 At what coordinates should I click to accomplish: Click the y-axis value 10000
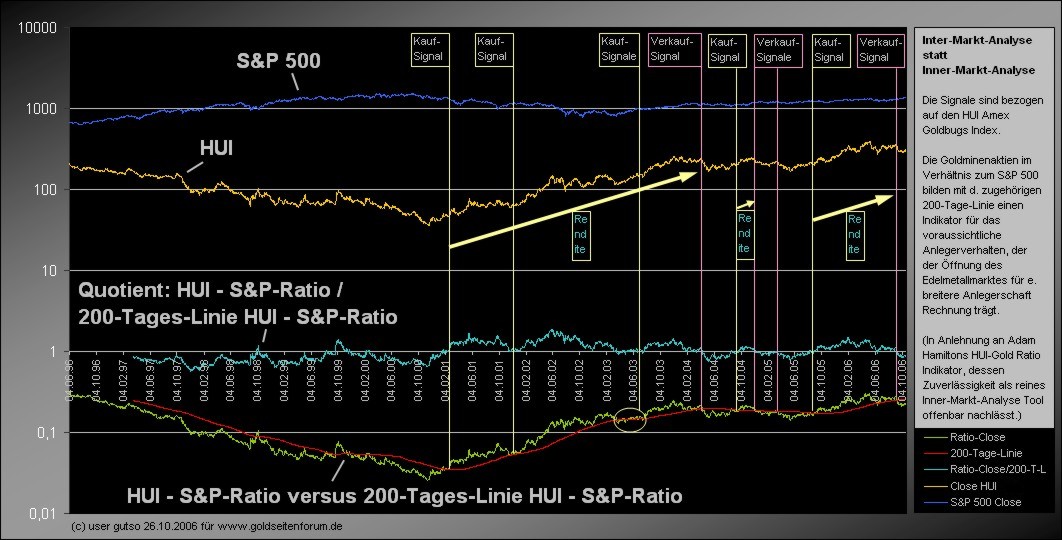[37, 28]
